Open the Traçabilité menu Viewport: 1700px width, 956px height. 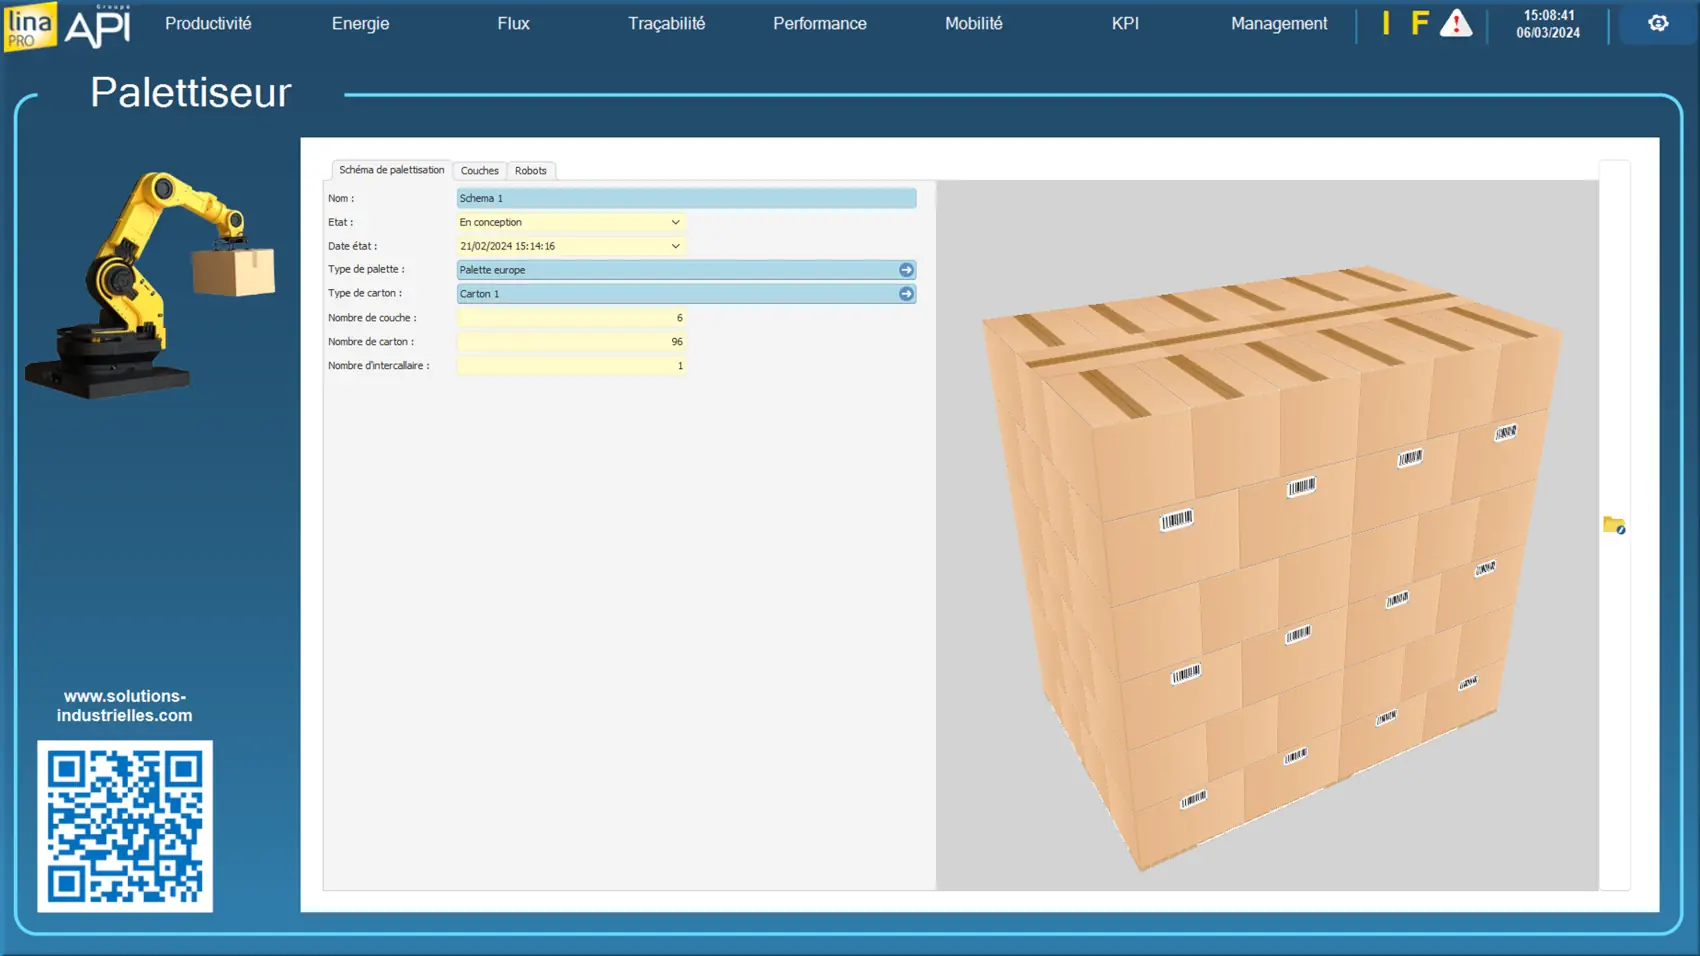(x=666, y=23)
